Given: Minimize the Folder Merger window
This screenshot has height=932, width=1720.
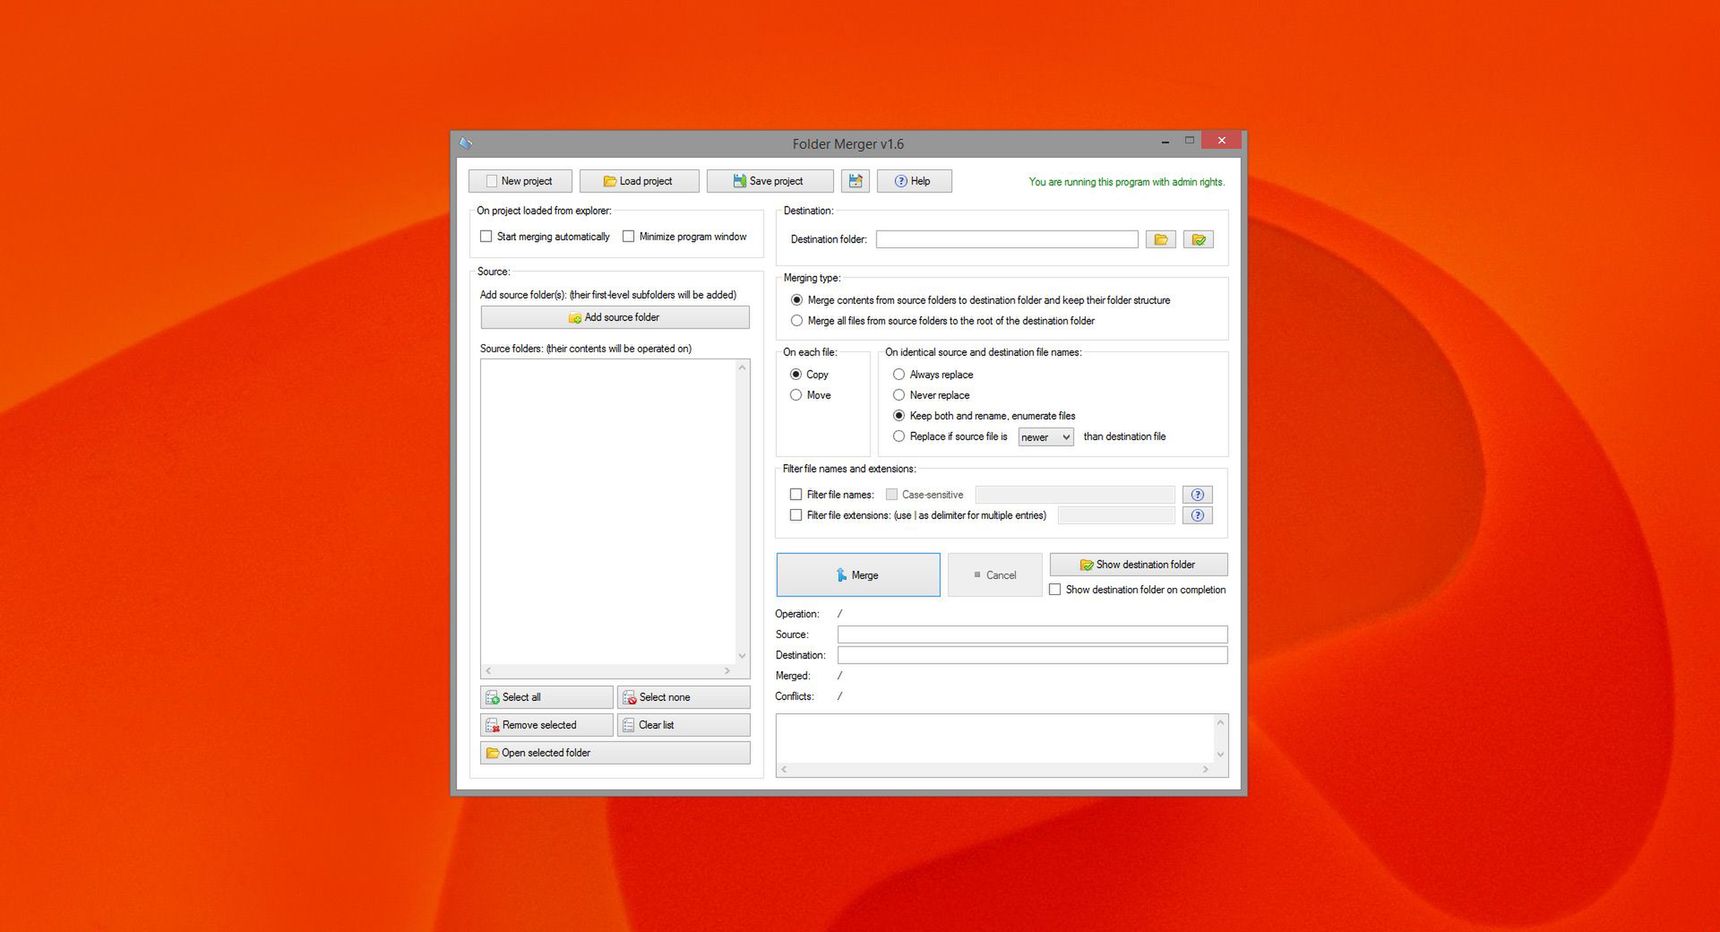Looking at the screenshot, I should pos(1165,142).
